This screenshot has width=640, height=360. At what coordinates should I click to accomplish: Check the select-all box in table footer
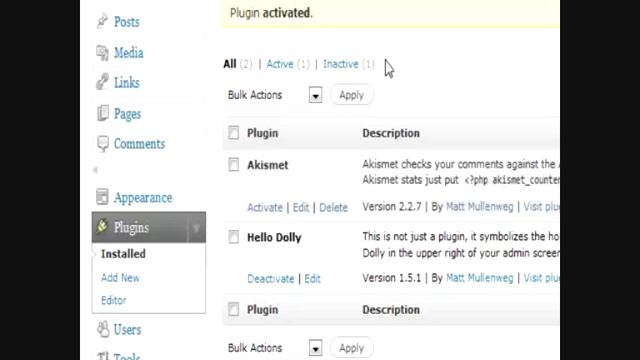233,309
